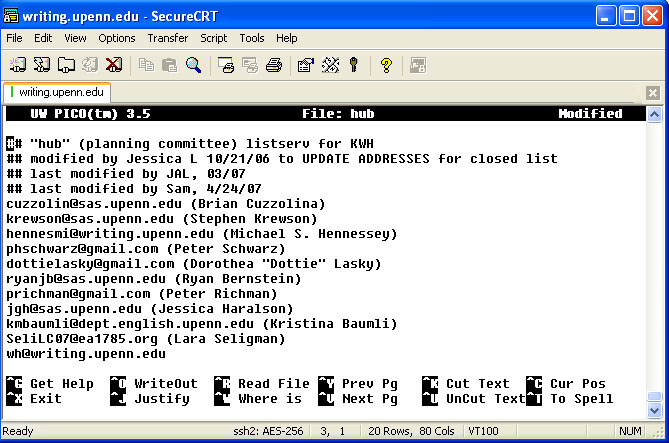Open Global Options tools icon
This screenshot has height=443, width=669.
click(x=330, y=65)
